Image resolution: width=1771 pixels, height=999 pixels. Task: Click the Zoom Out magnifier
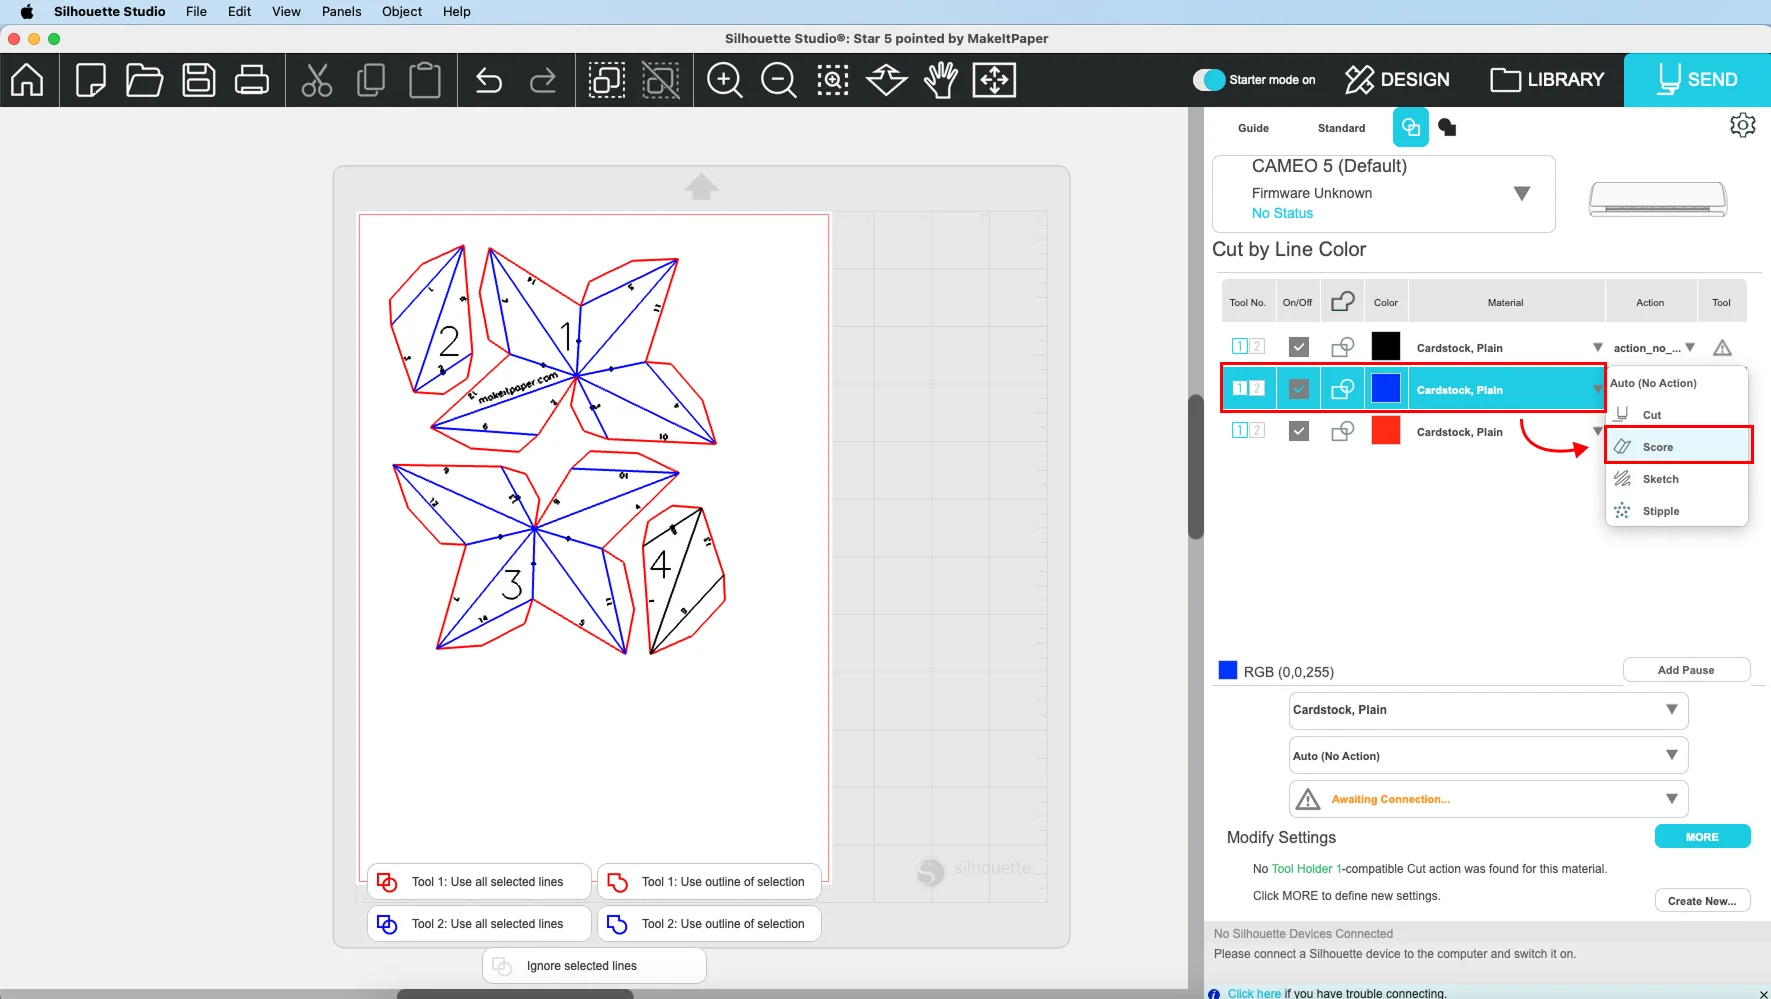point(779,79)
